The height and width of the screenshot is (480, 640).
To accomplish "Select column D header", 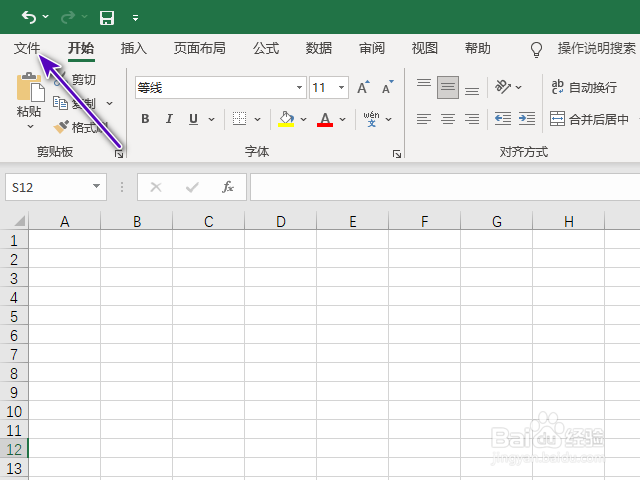I will coord(281,221).
